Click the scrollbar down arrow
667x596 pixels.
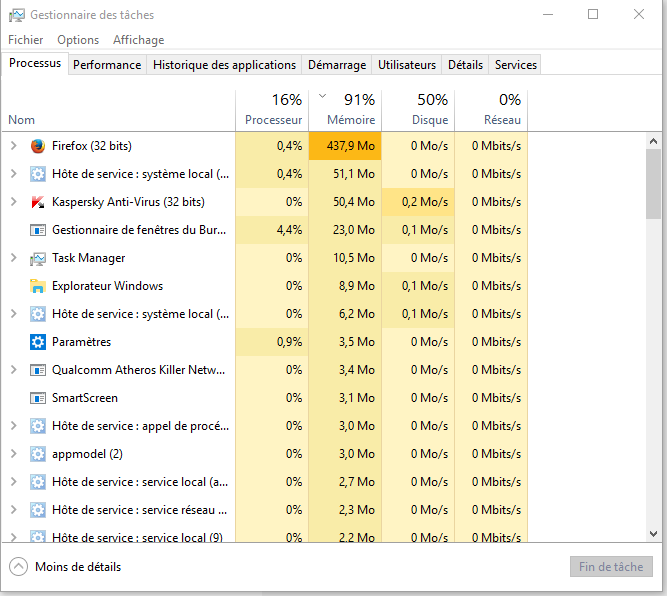653,535
